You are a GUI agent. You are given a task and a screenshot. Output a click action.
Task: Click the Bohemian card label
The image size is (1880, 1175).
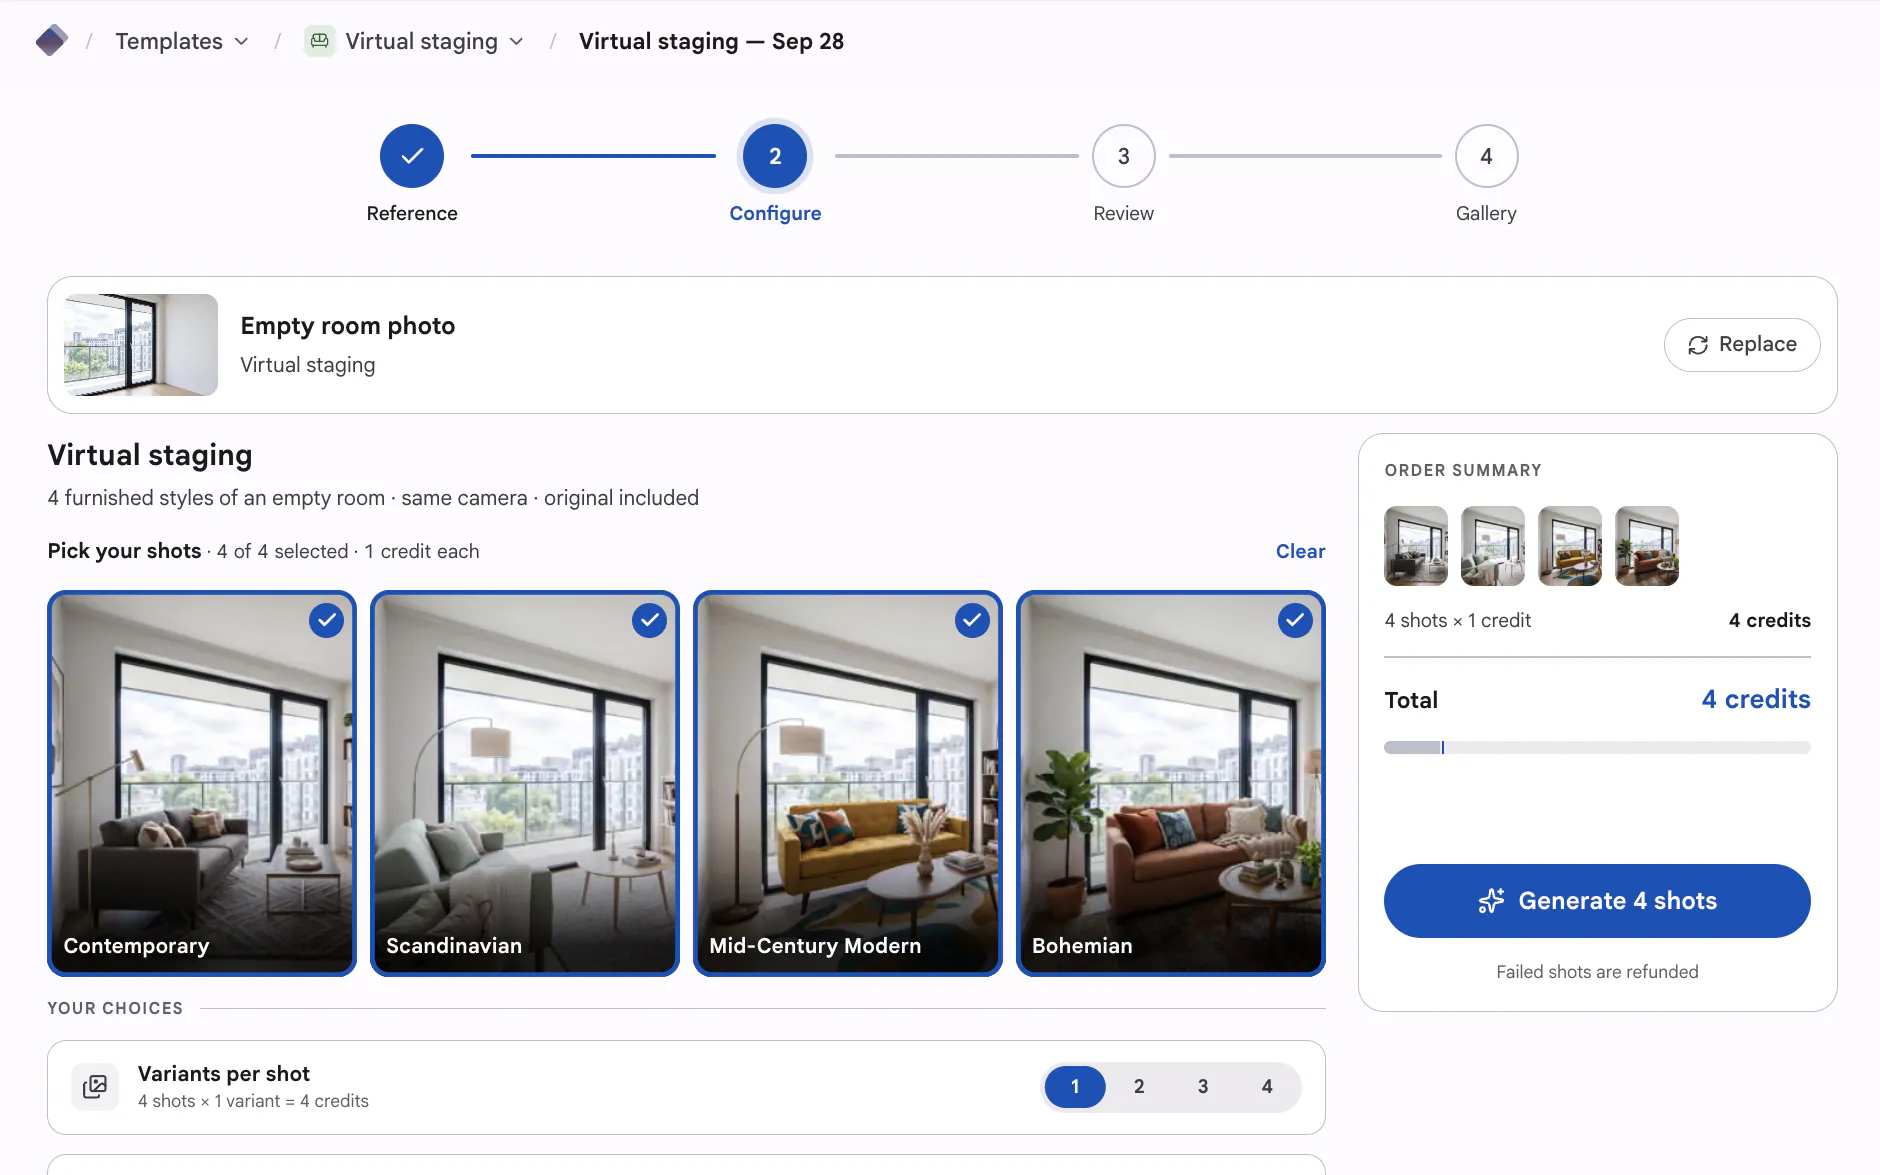coord(1082,946)
